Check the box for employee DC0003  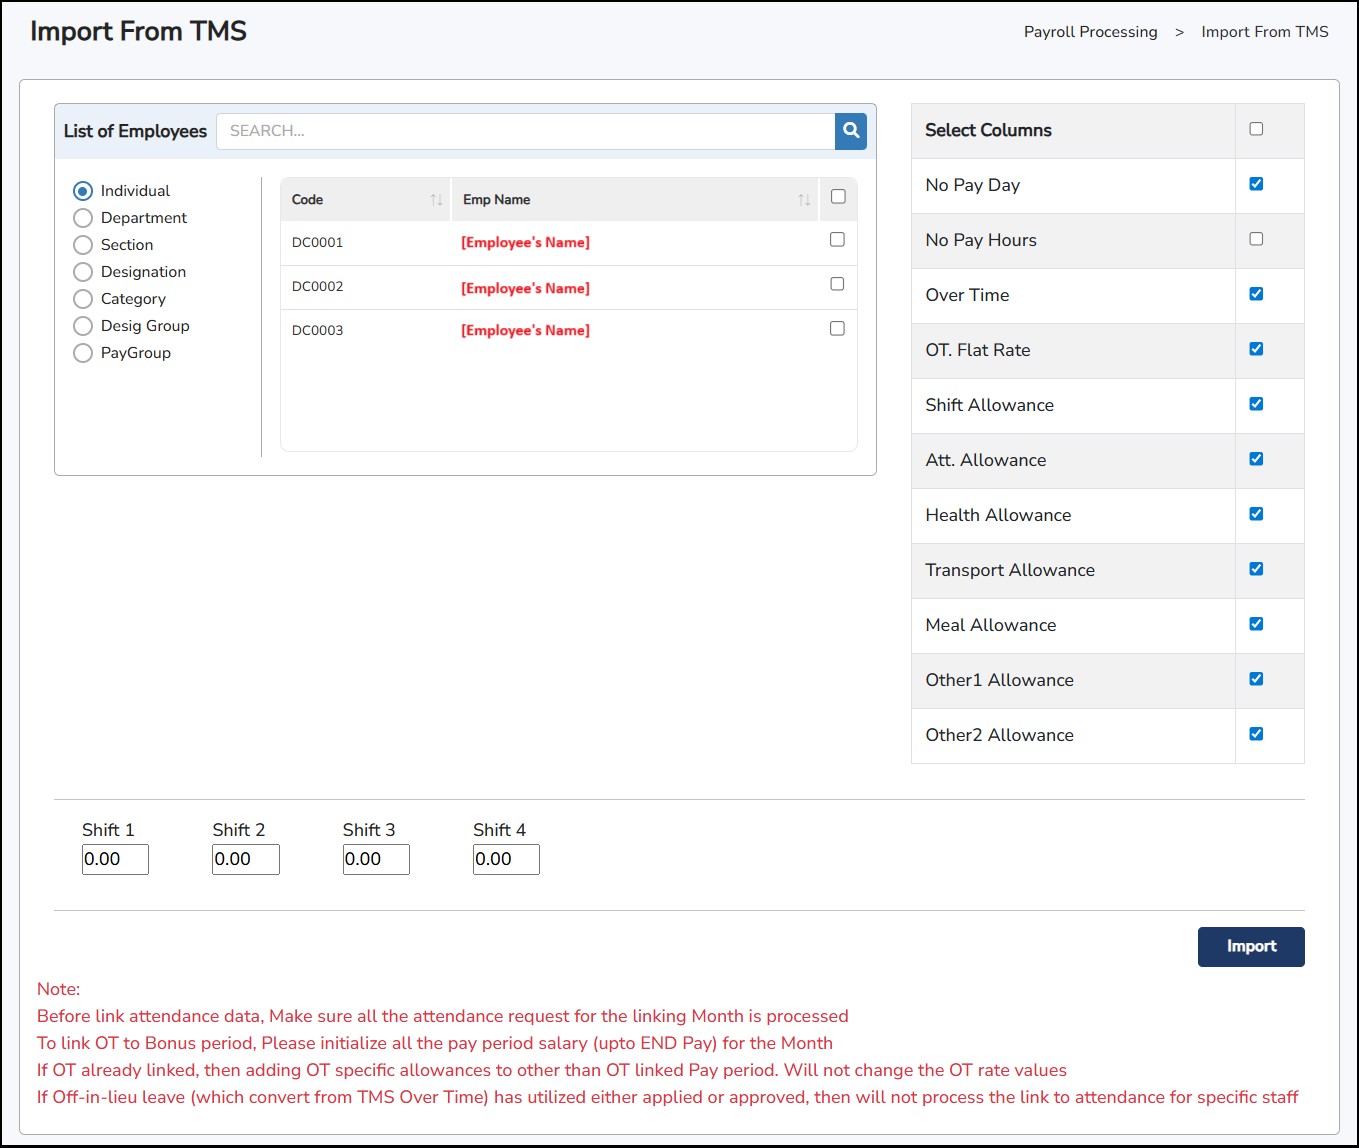(837, 328)
